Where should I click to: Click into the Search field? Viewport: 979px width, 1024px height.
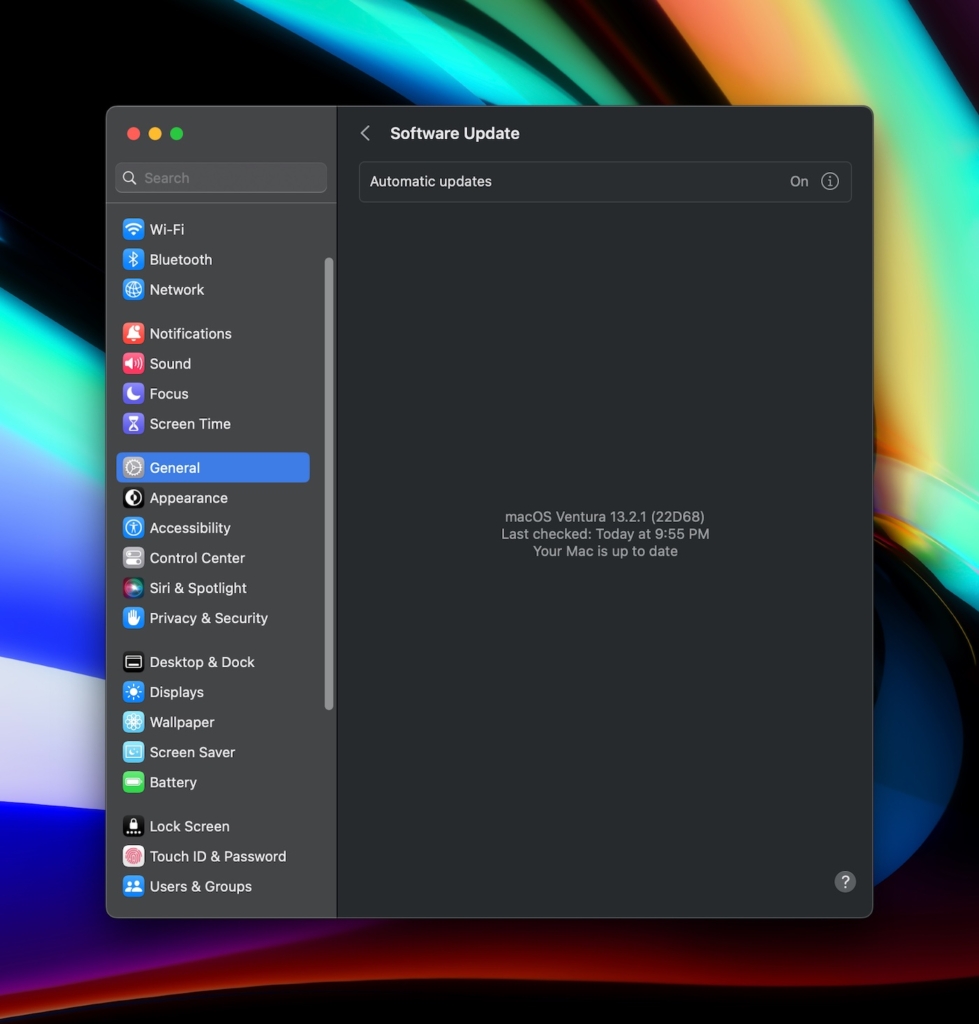click(221, 178)
